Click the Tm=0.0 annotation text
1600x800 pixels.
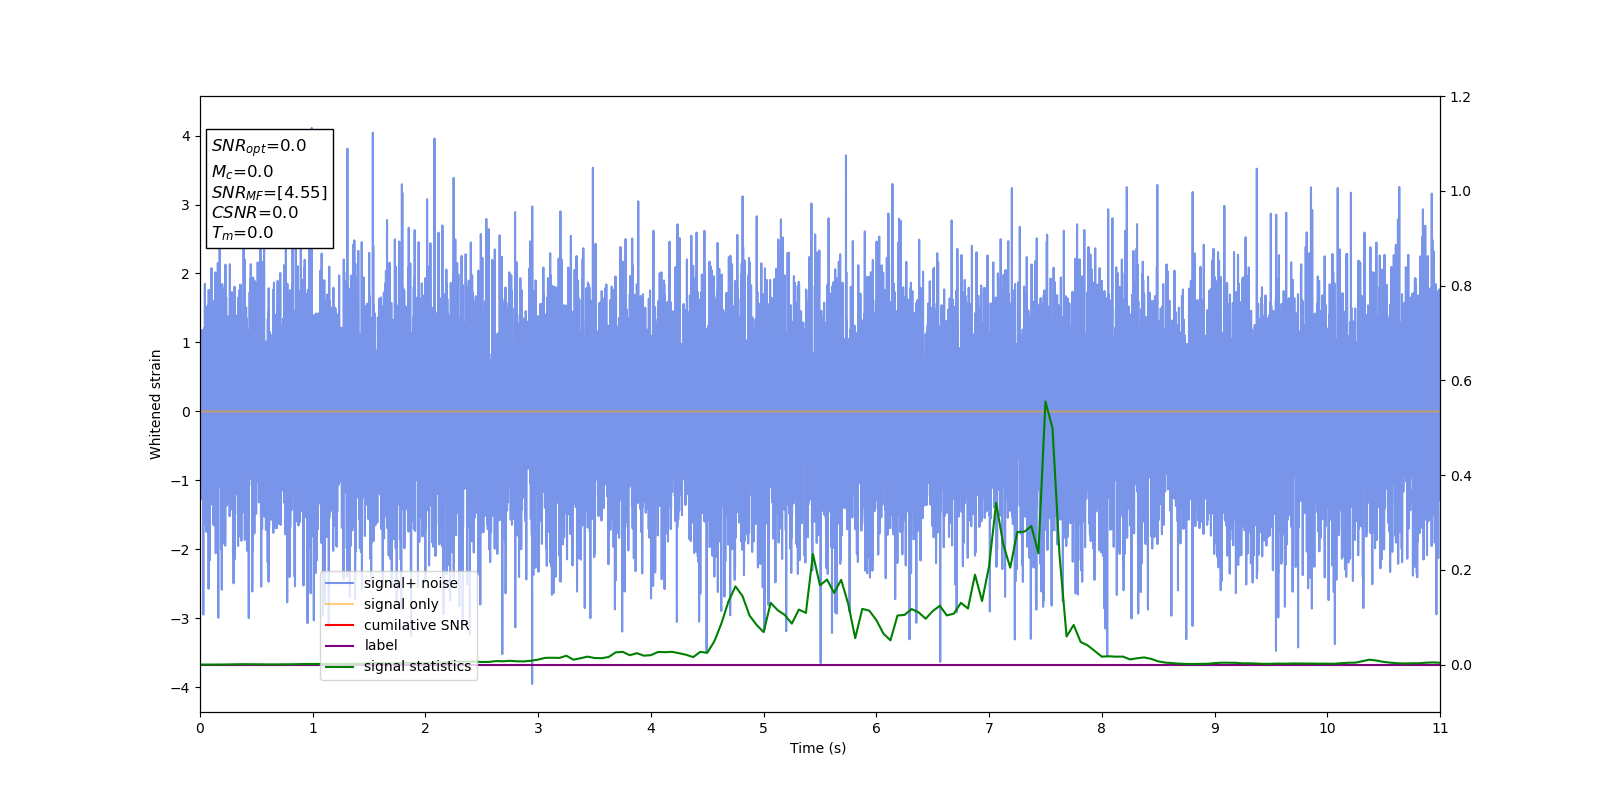click(x=242, y=233)
